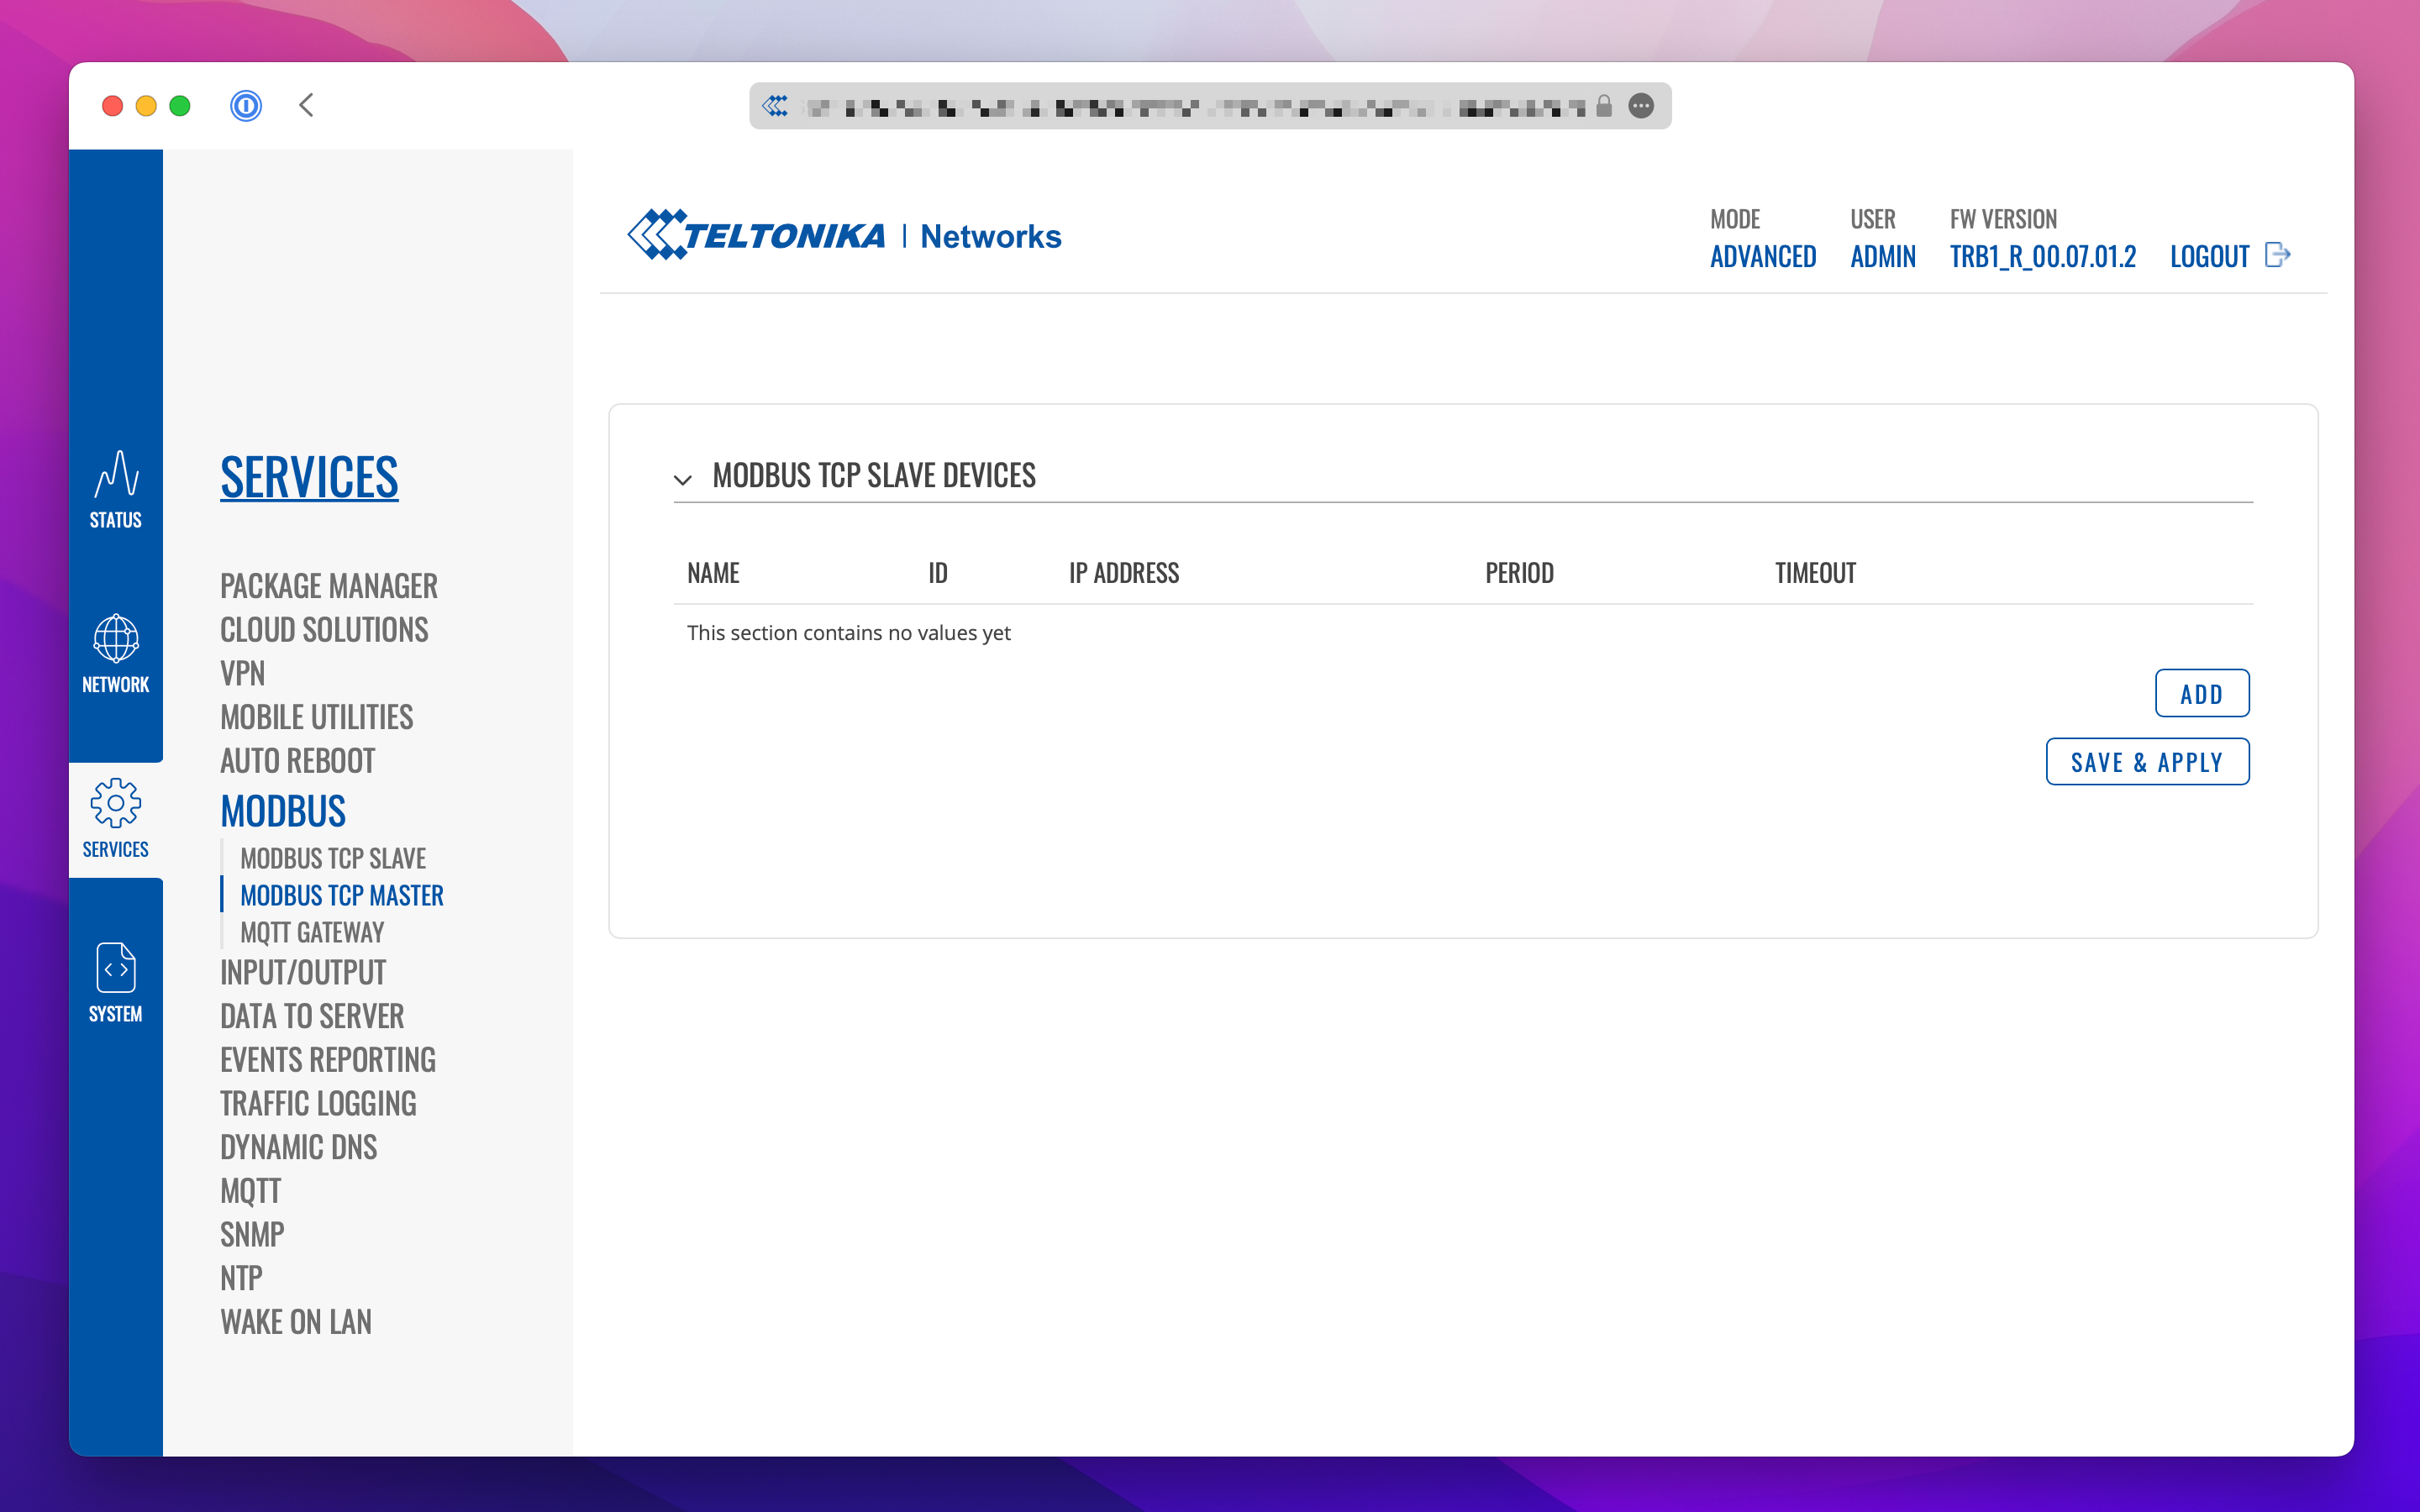Click the Save & Apply button
This screenshot has height=1512, width=2420.
pos(2146,762)
